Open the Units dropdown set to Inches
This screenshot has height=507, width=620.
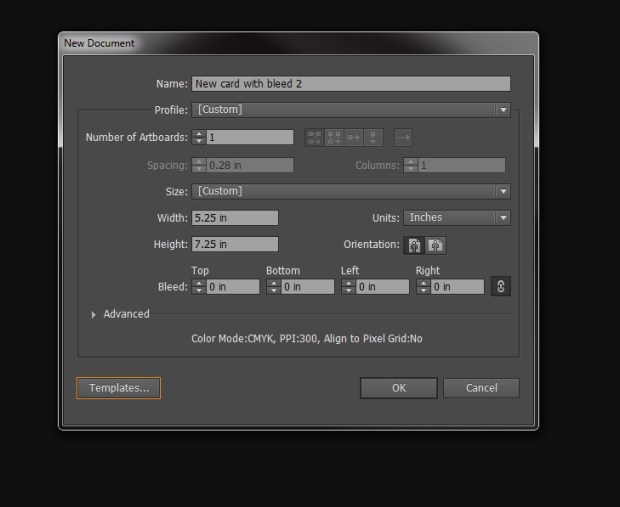pos(457,218)
